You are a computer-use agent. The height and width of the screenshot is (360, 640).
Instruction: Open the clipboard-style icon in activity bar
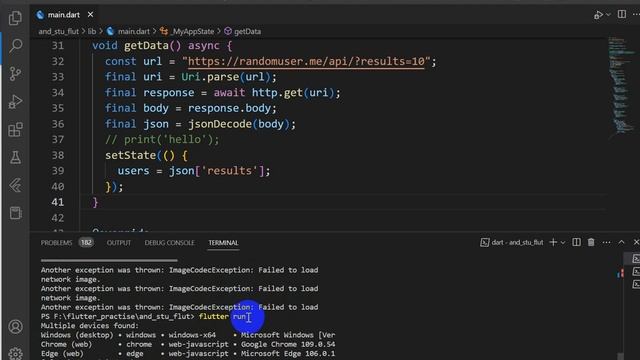tap(15, 213)
